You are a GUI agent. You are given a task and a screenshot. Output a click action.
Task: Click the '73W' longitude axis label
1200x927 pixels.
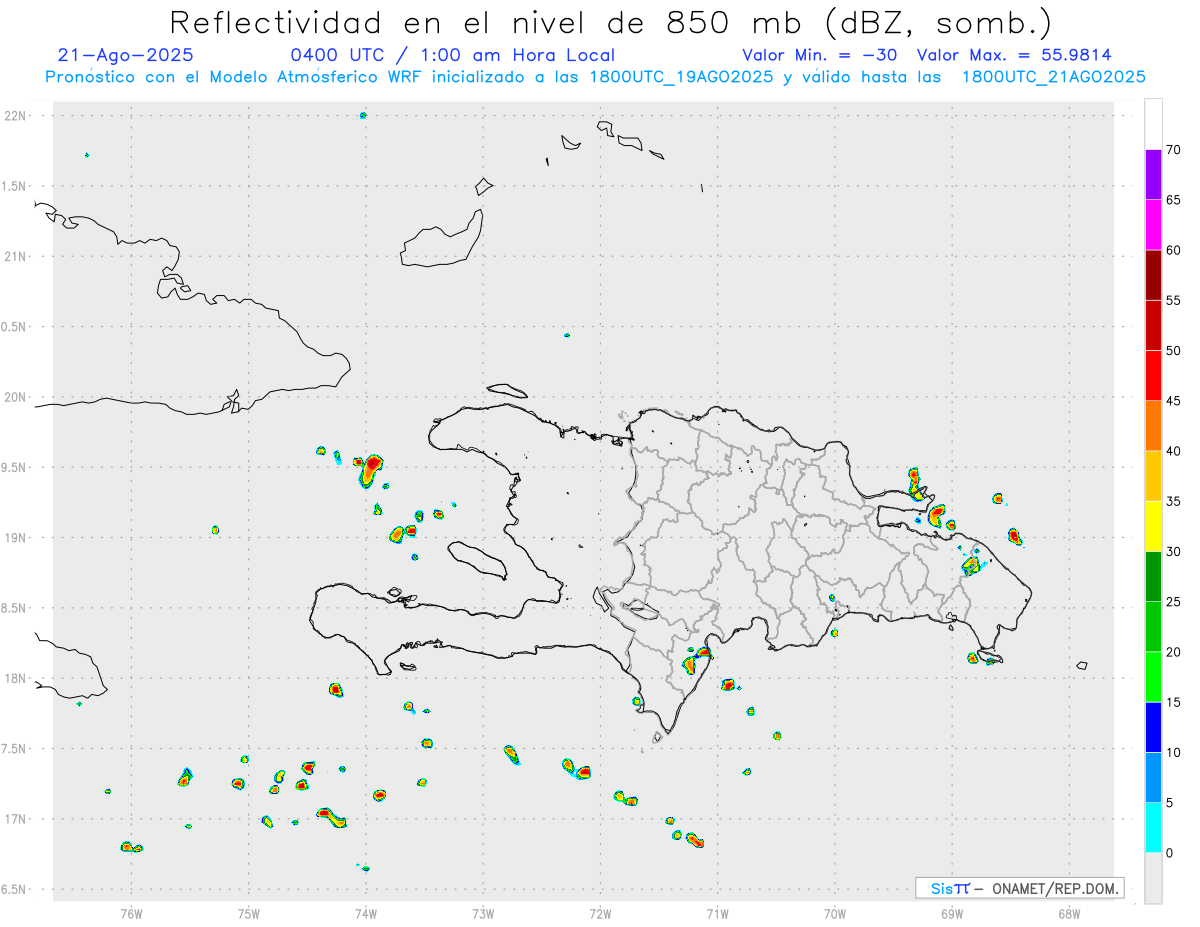(483, 913)
